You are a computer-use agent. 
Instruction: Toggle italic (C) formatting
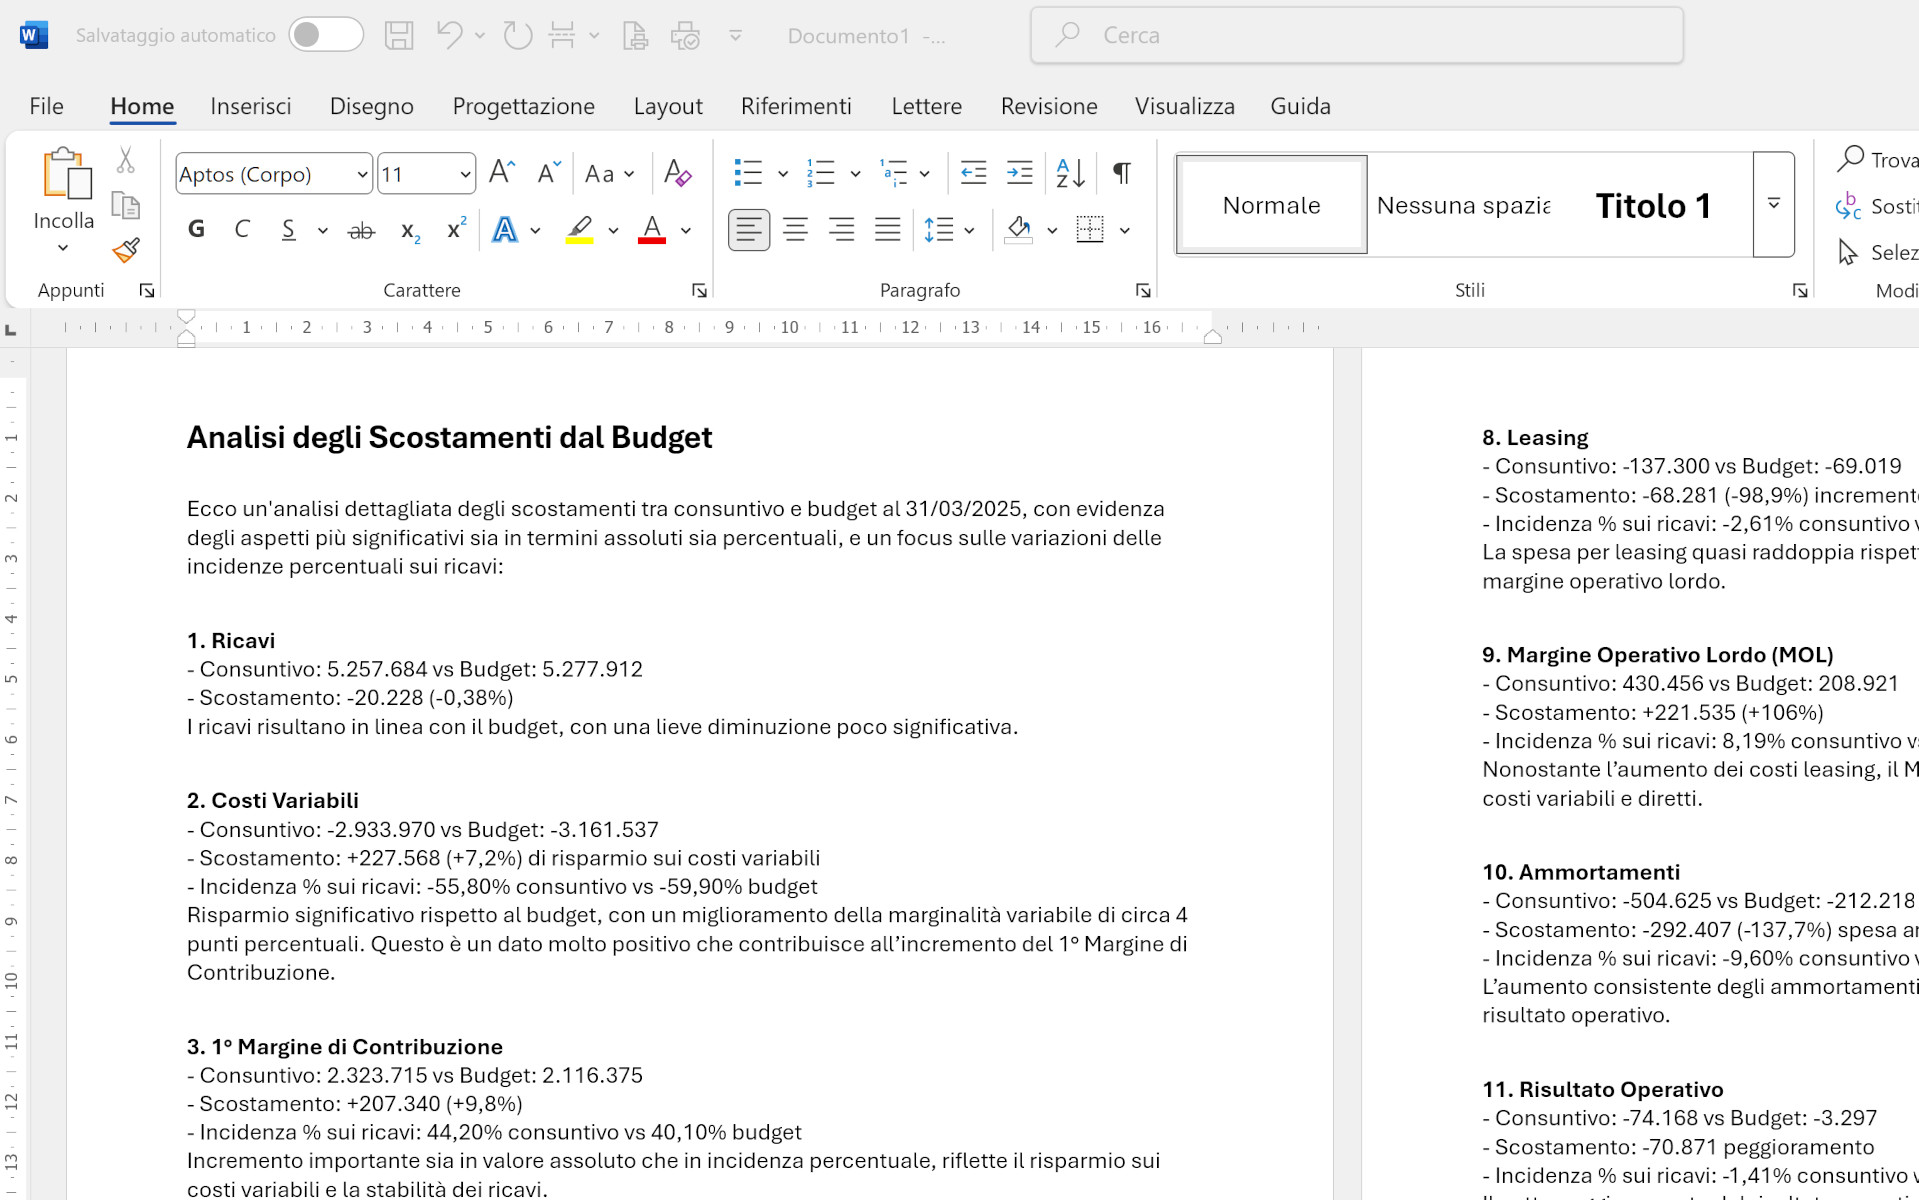click(x=241, y=230)
